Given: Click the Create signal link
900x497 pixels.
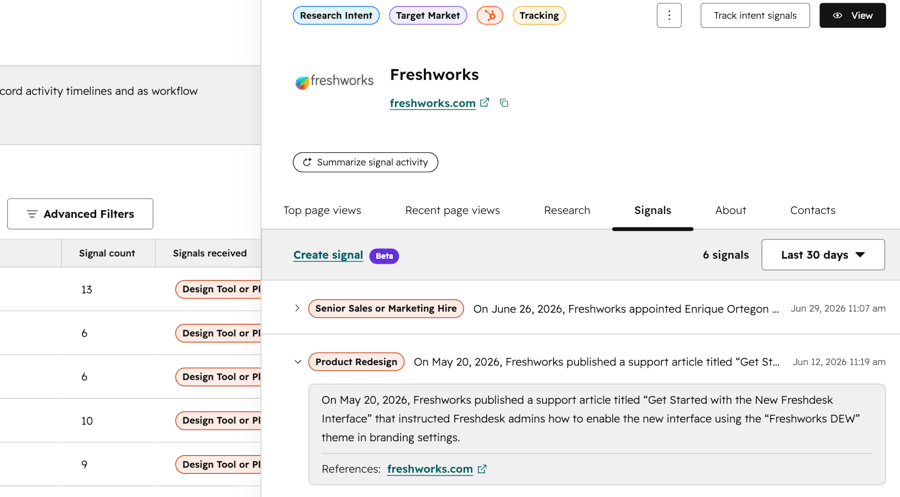Looking at the screenshot, I should coord(328,255).
